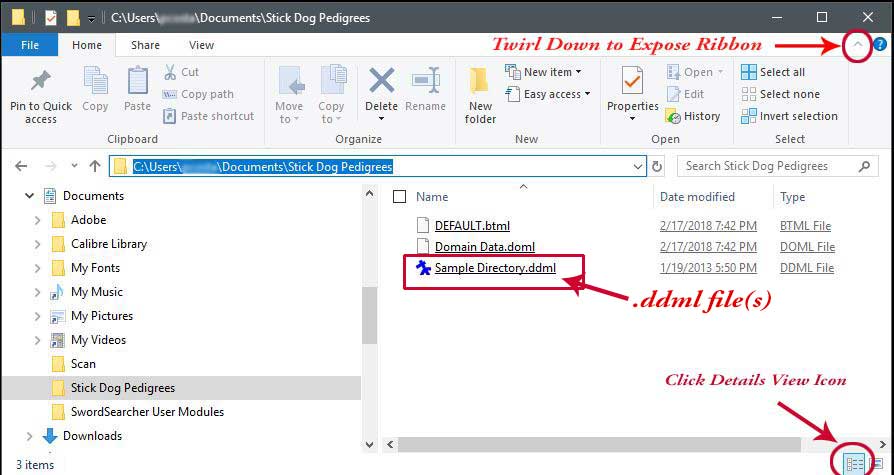The image size is (894, 475).
Task: Click the address bar path field
Action: coord(377,167)
